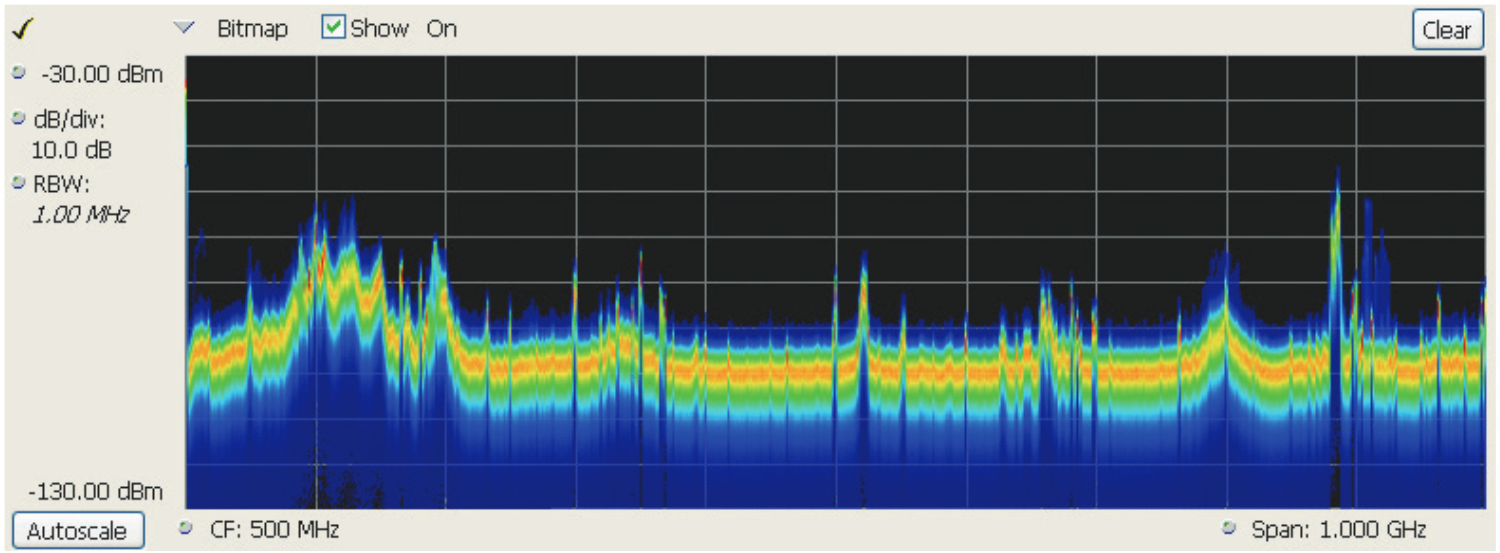1500x553 pixels.
Task: Click the -130.00 dBm bottom level label
Action: [x=94, y=491]
